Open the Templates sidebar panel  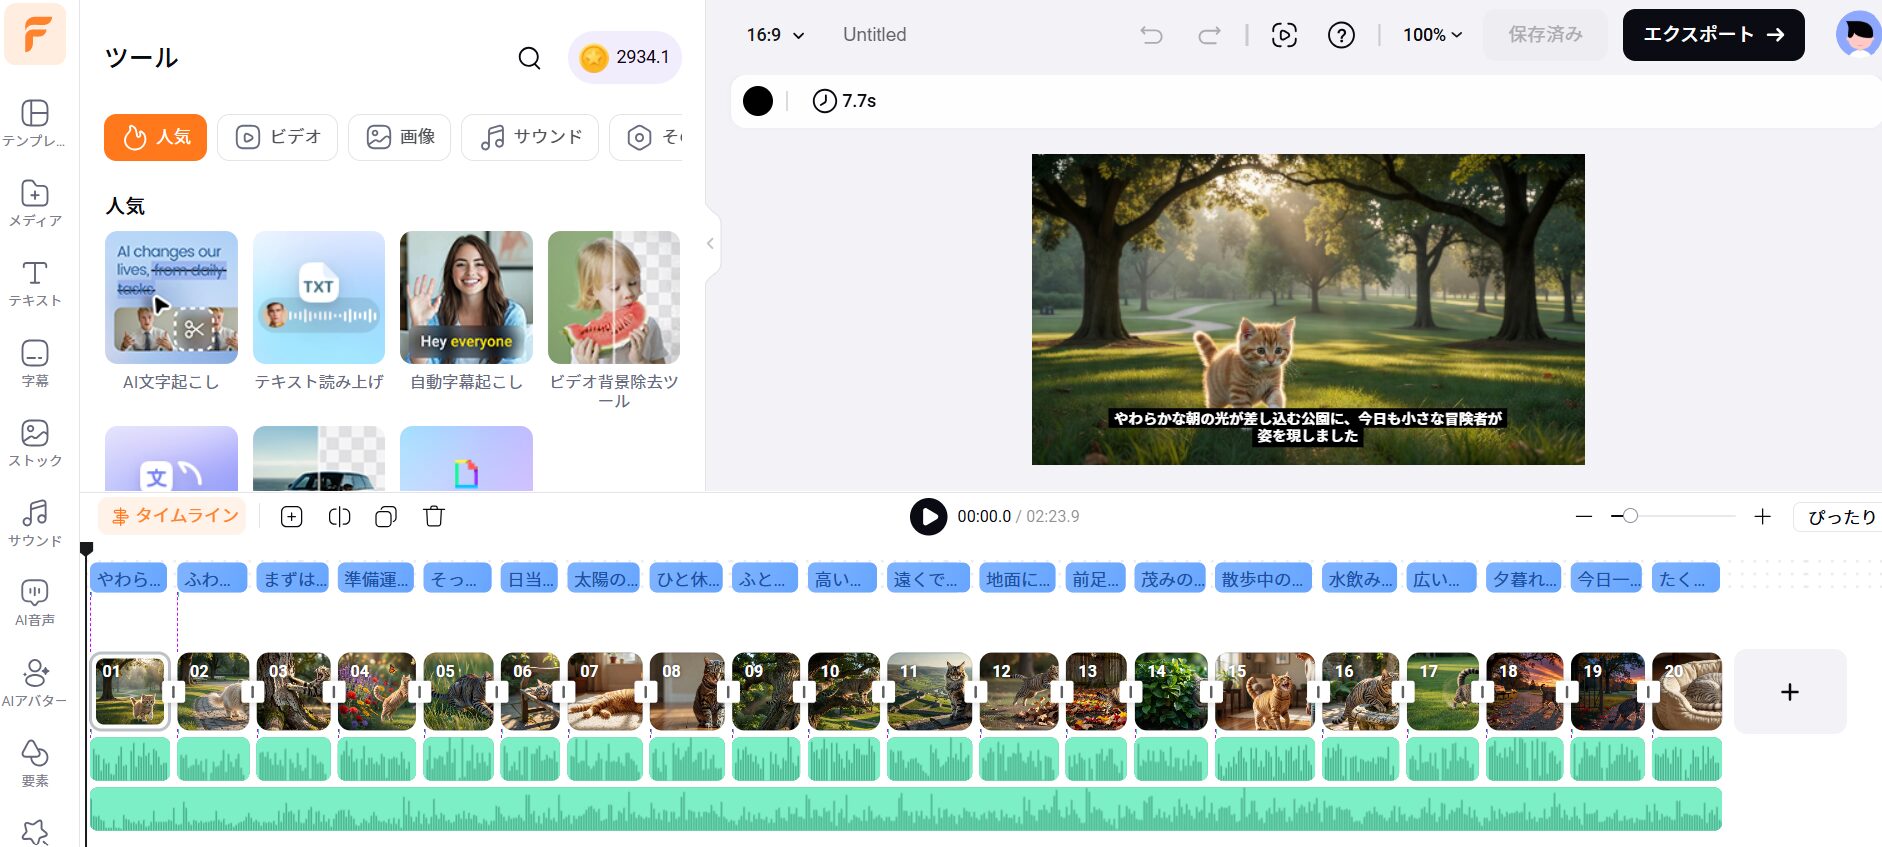35,122
